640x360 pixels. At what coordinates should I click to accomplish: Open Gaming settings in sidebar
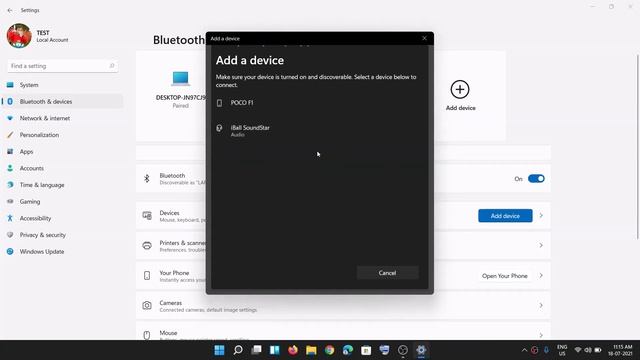[x=62, y=202]
